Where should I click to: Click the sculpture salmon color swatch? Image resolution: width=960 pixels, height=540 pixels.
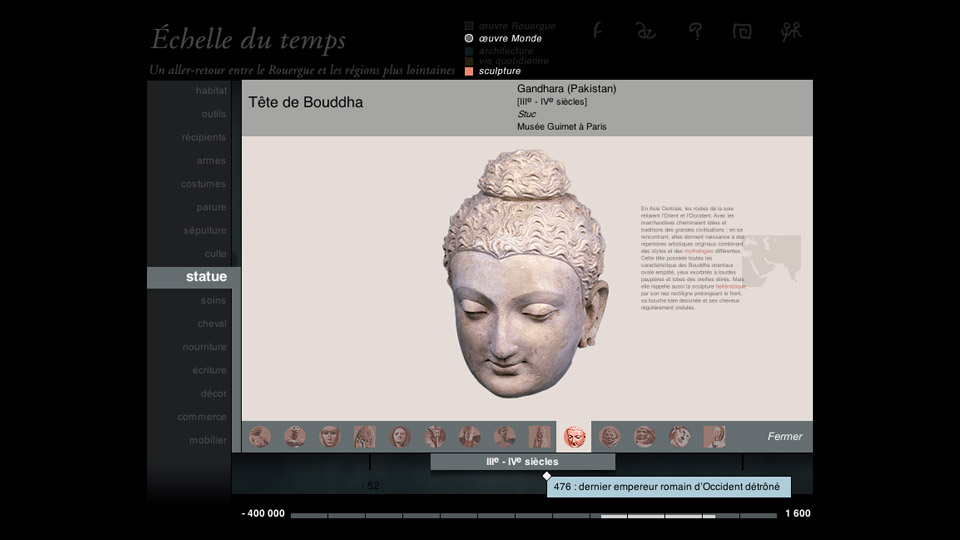(x=469, y=71)
